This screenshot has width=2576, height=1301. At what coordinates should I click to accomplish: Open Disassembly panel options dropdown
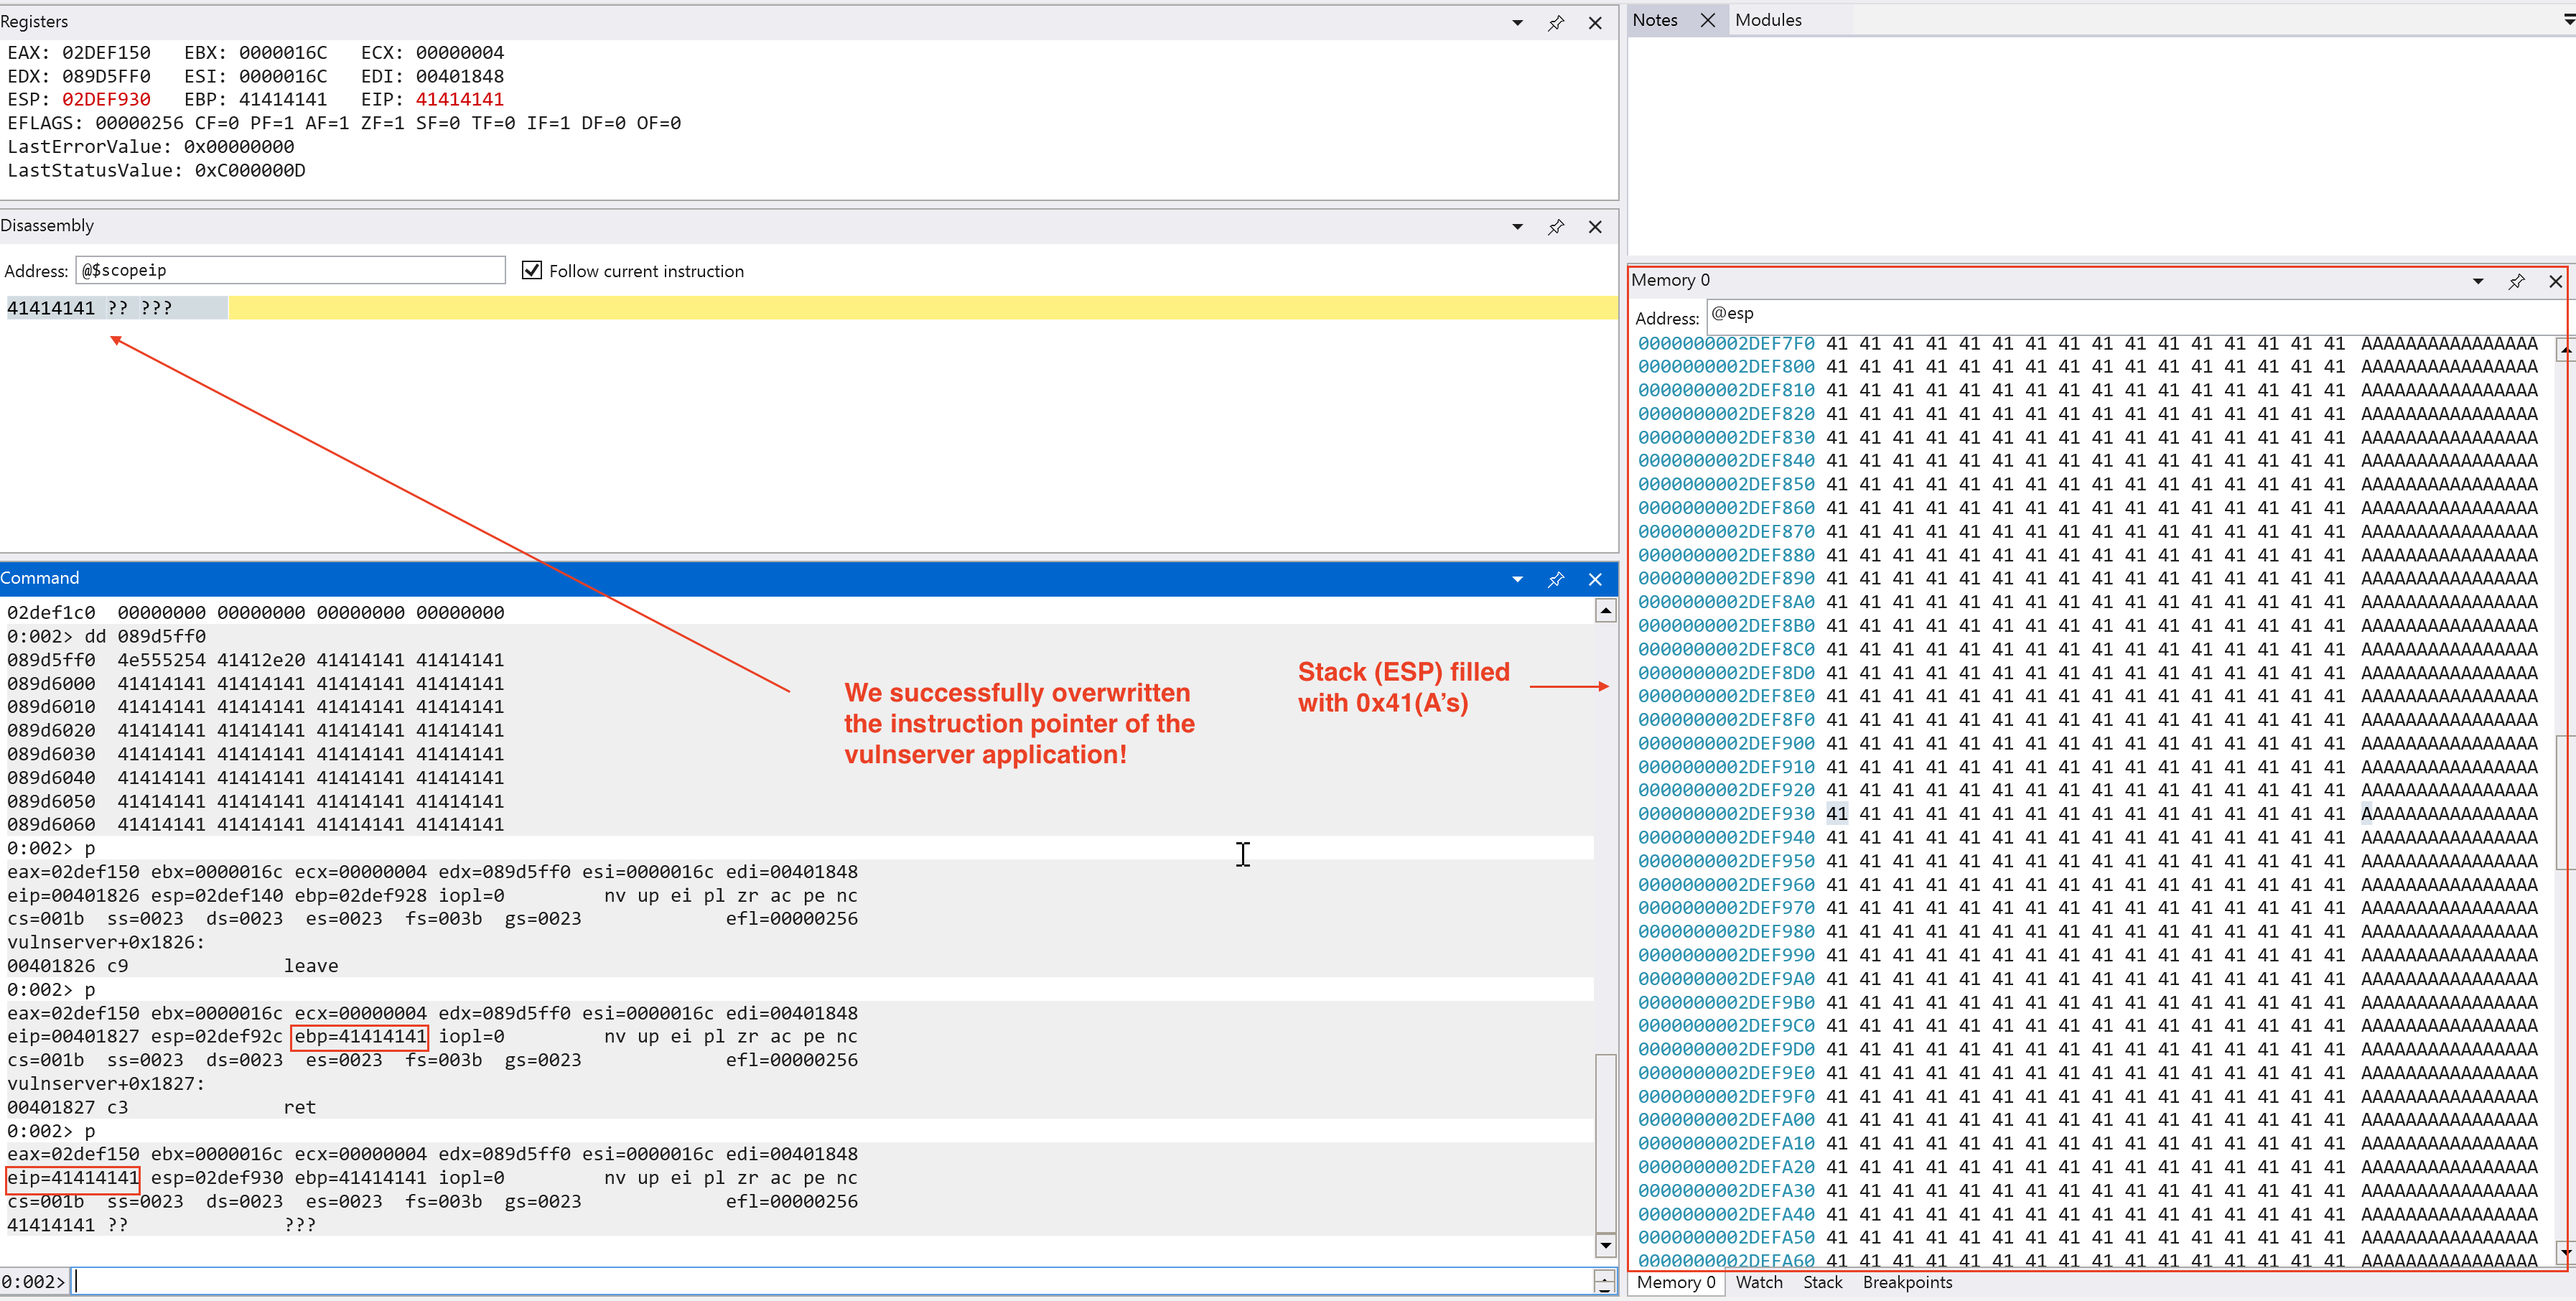coord(1517,227)
